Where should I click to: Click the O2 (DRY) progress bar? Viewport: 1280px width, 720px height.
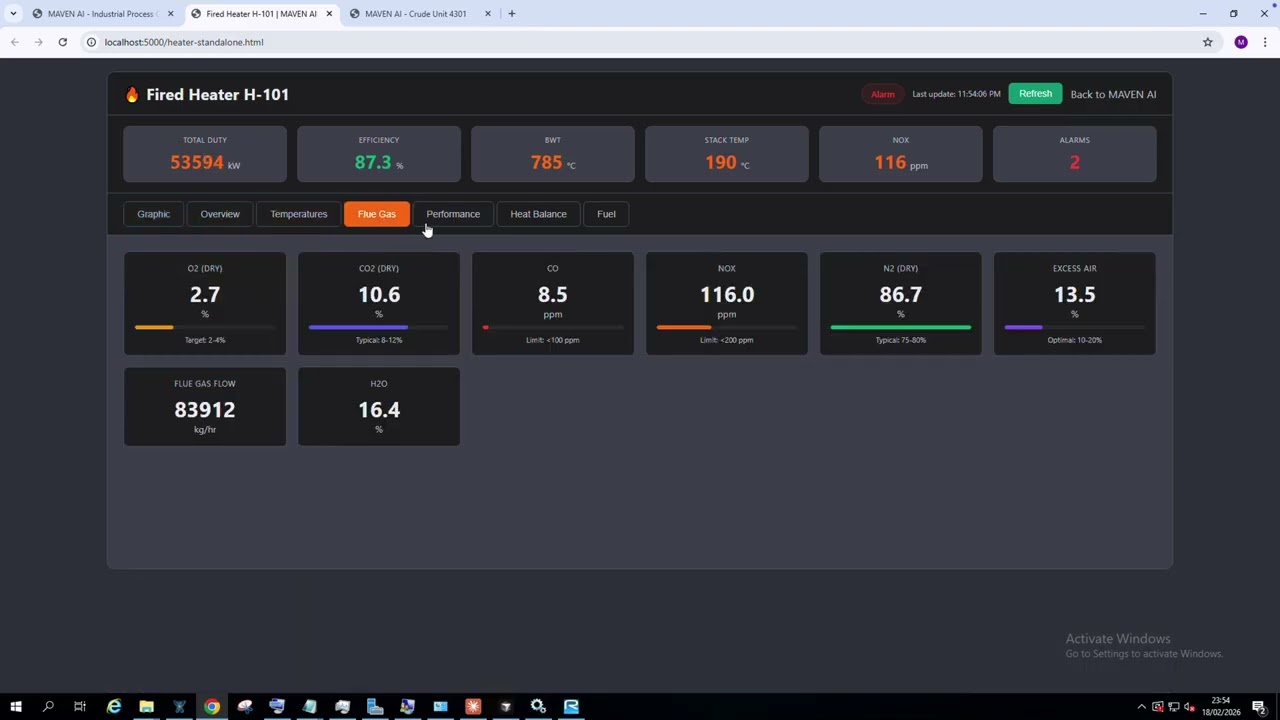pyautogui.click(x=205, y=327)
